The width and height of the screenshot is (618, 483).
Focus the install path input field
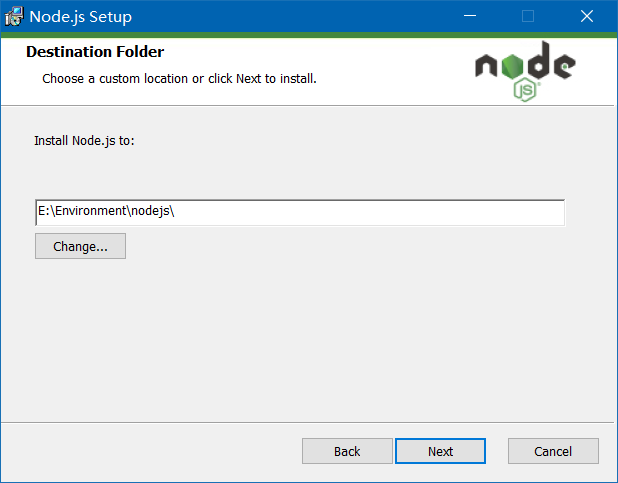(300, 213)
